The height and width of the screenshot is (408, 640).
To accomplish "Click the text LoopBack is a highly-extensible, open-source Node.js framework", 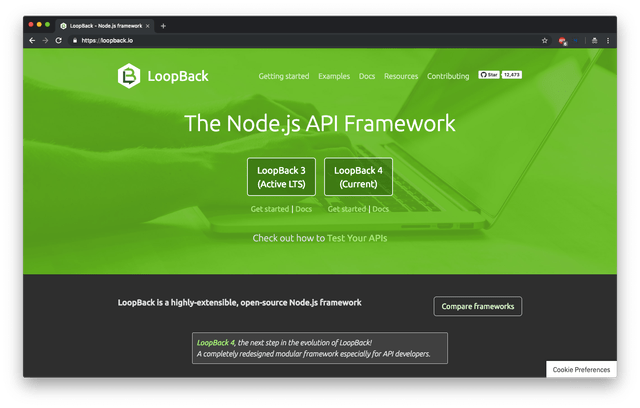I will coord(240,303).
